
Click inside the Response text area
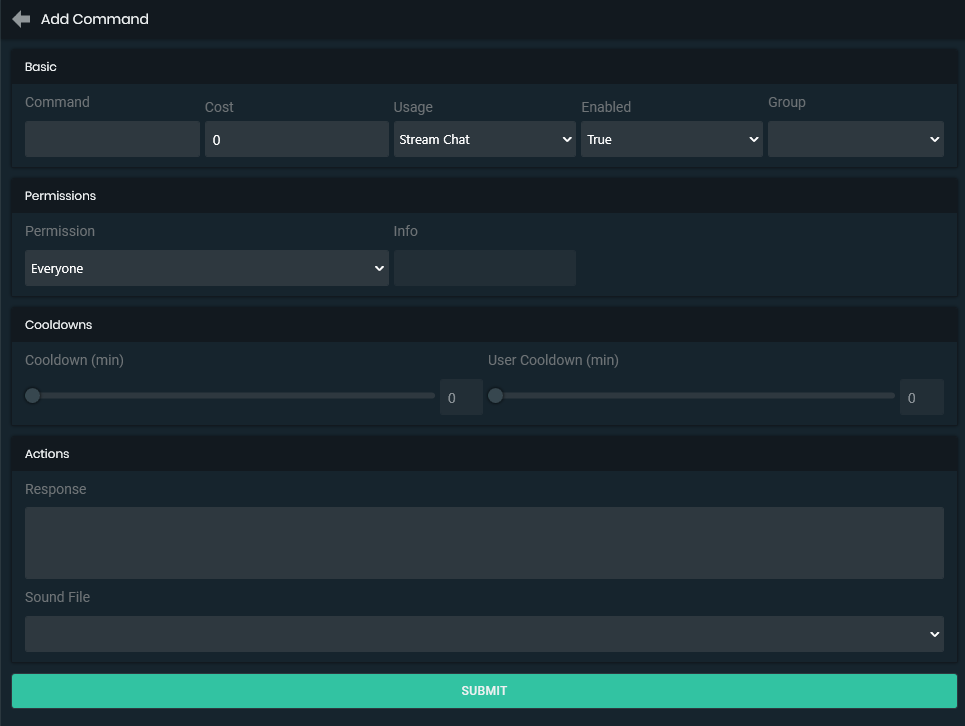484,542
